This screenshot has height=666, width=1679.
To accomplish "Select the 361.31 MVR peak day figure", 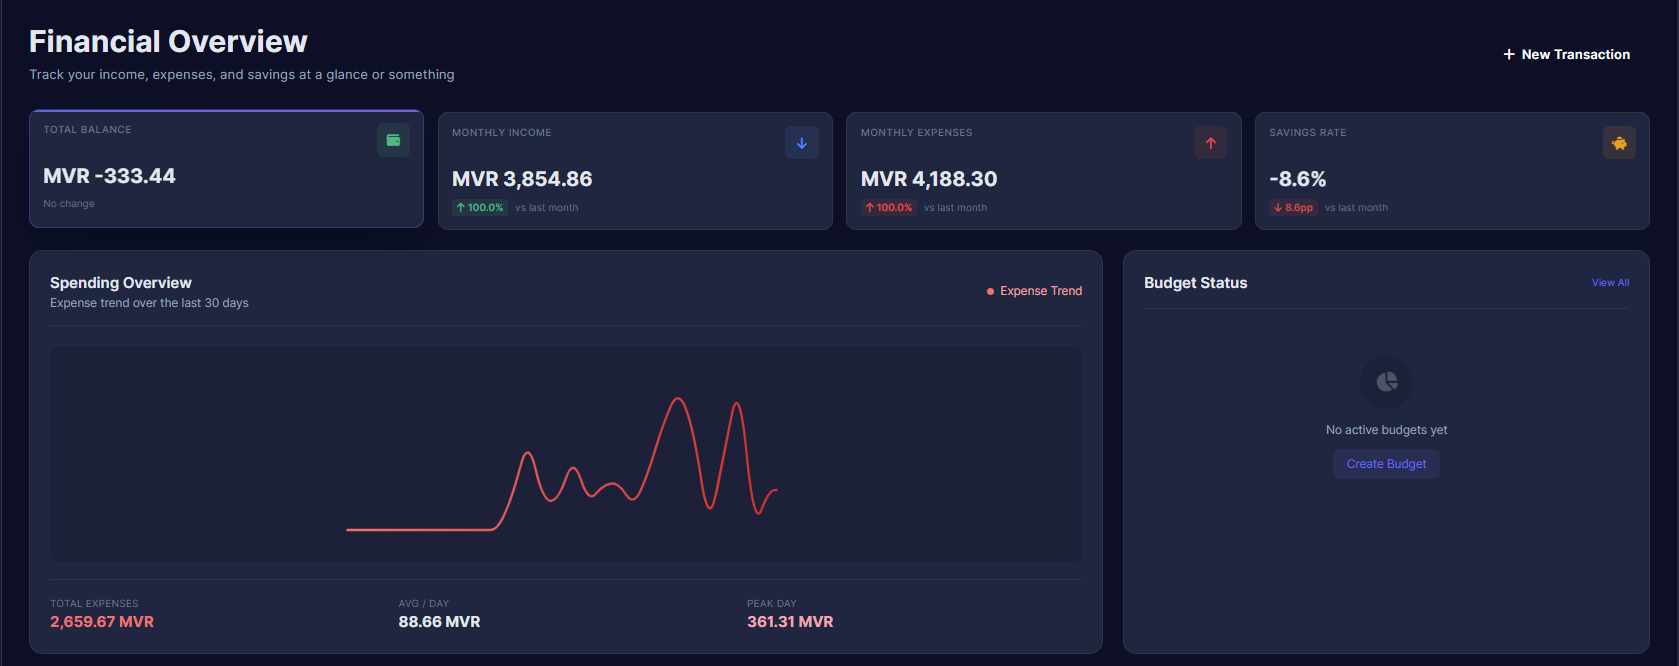I will click(790, 622).
